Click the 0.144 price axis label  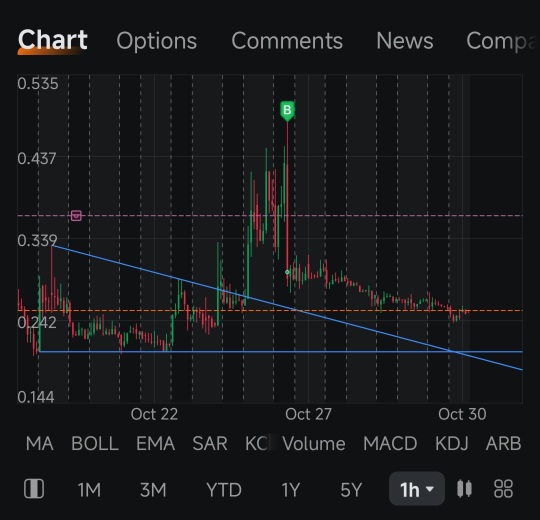36,397
